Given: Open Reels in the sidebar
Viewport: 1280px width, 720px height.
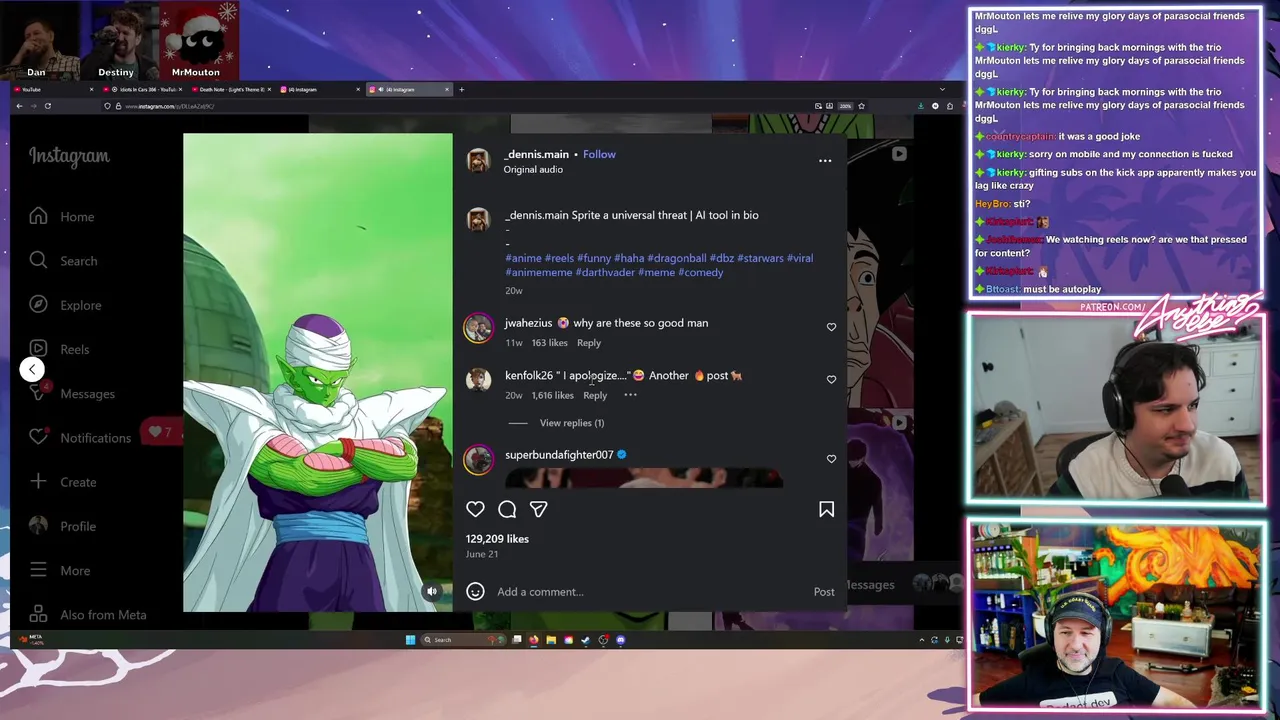Looking at the screenshot, I should coord(59,349).
